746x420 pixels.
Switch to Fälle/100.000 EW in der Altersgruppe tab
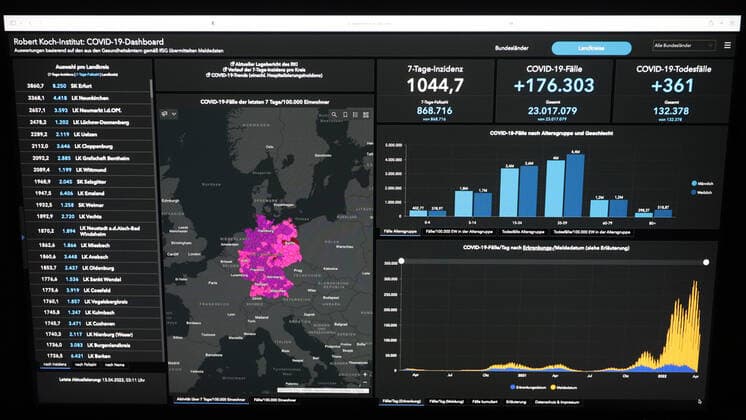tap(459, 232)
